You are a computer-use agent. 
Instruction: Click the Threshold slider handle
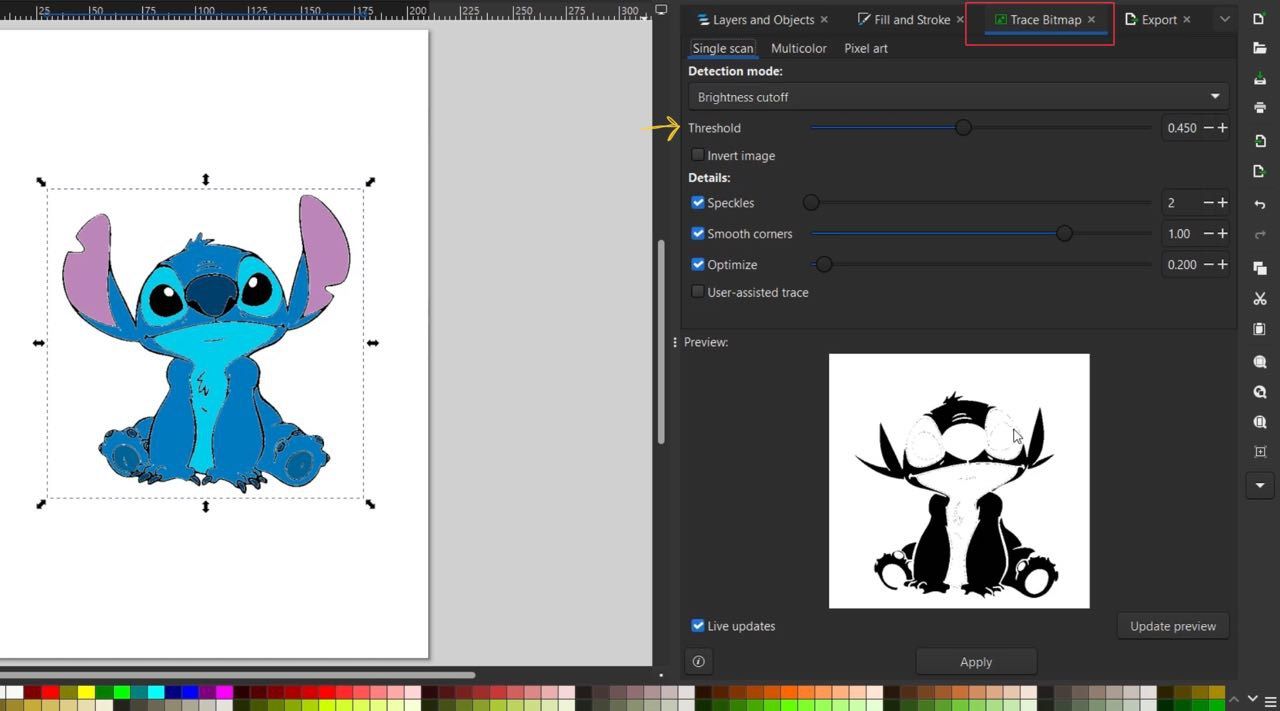pos(963,128)
